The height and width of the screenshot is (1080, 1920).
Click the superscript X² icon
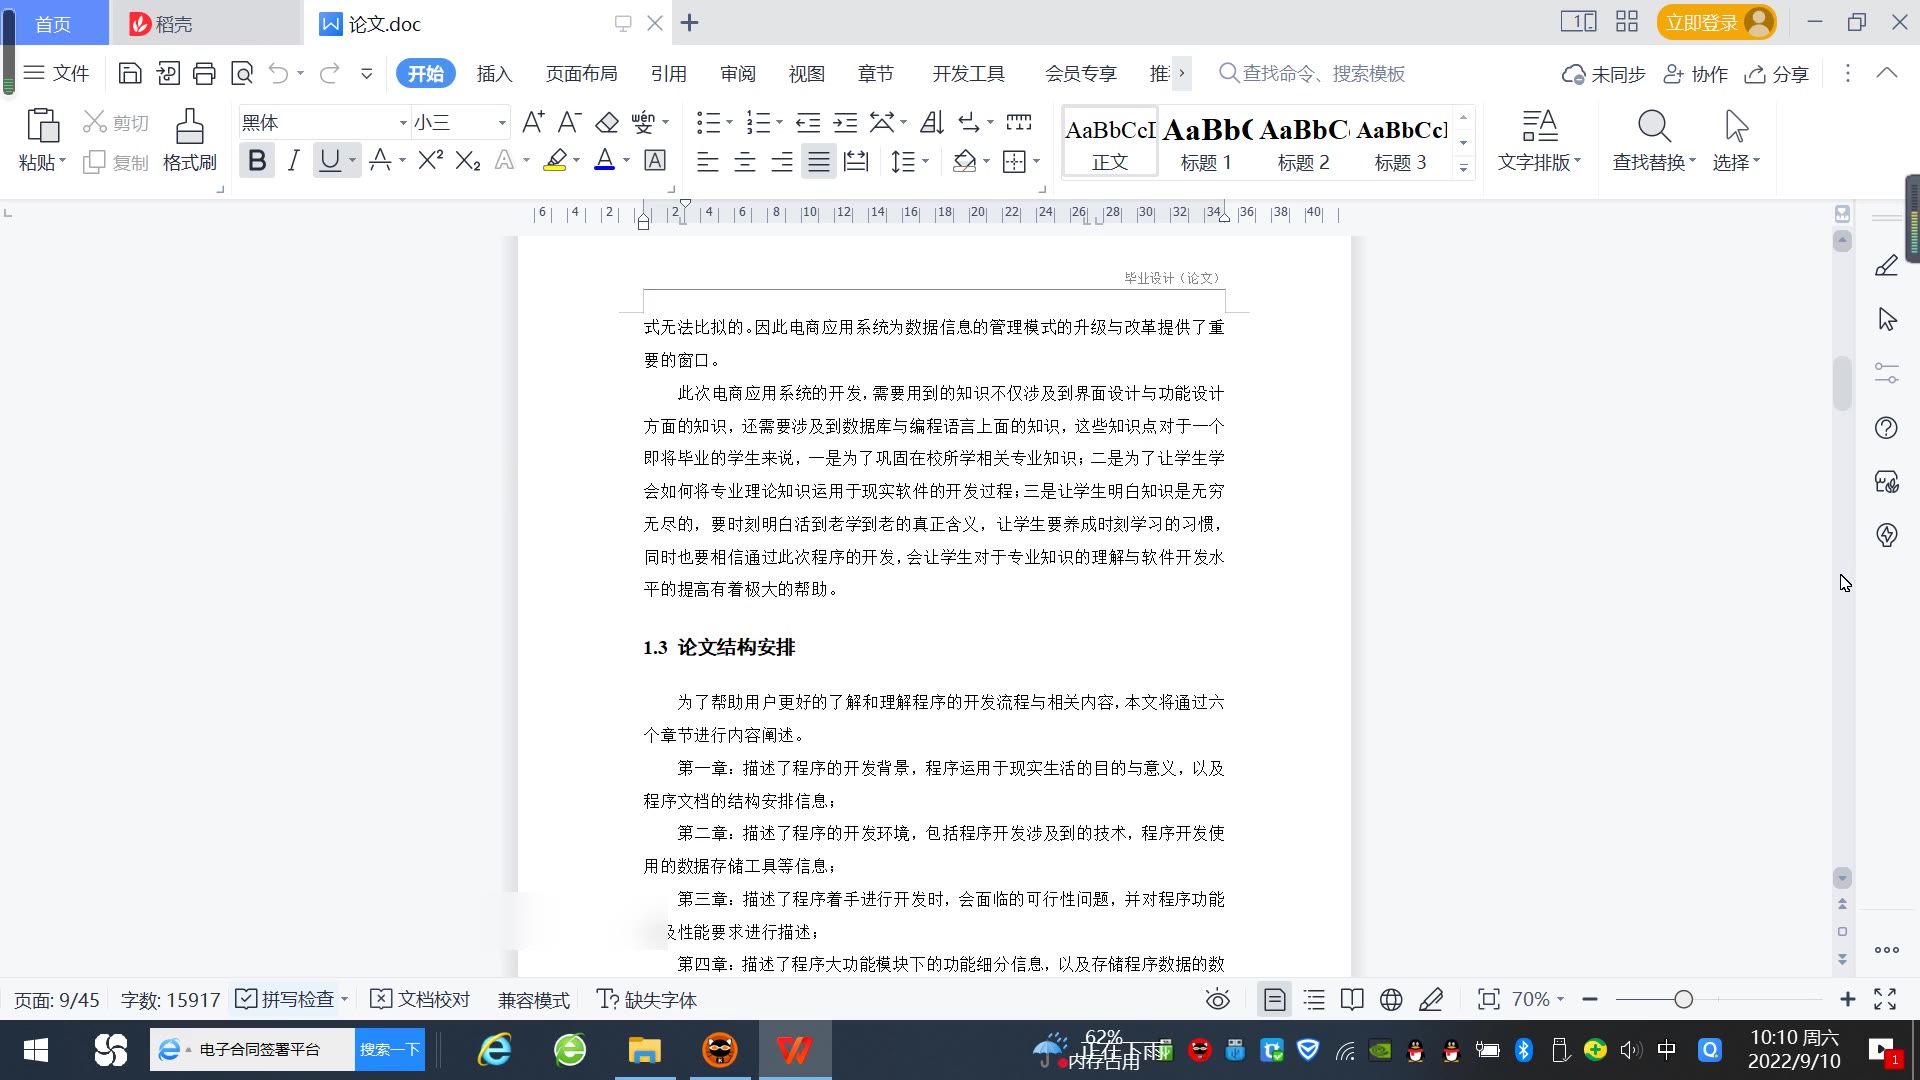coord(430,161)
